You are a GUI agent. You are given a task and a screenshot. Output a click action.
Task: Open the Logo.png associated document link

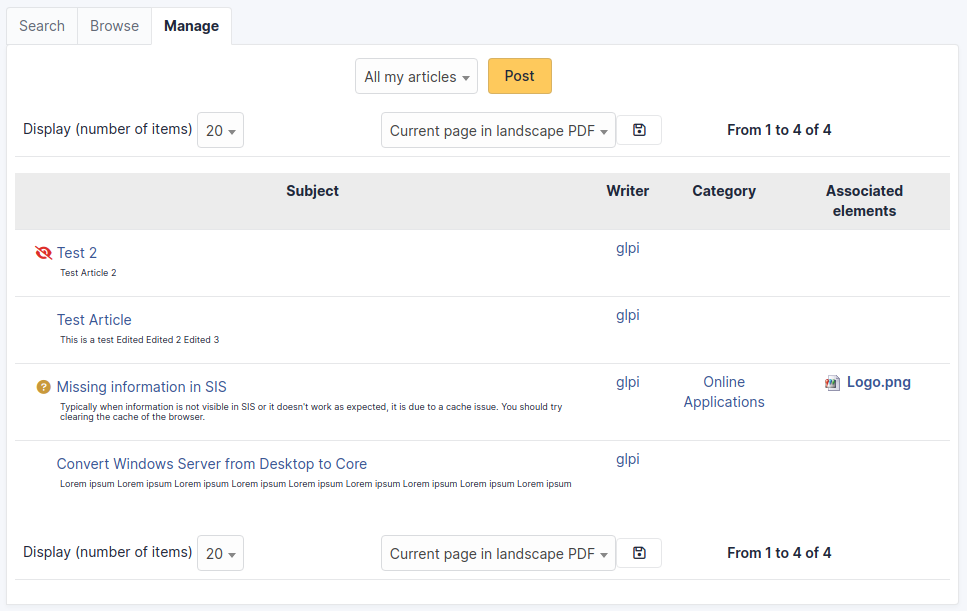point(879,382)
